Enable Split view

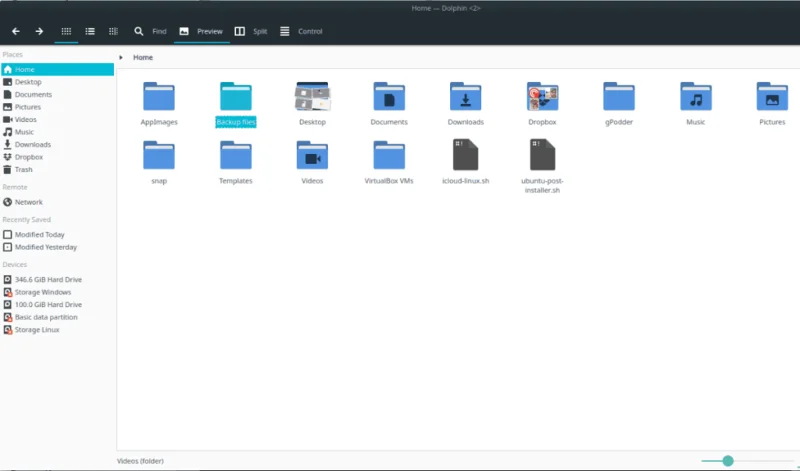coord(251,31)
